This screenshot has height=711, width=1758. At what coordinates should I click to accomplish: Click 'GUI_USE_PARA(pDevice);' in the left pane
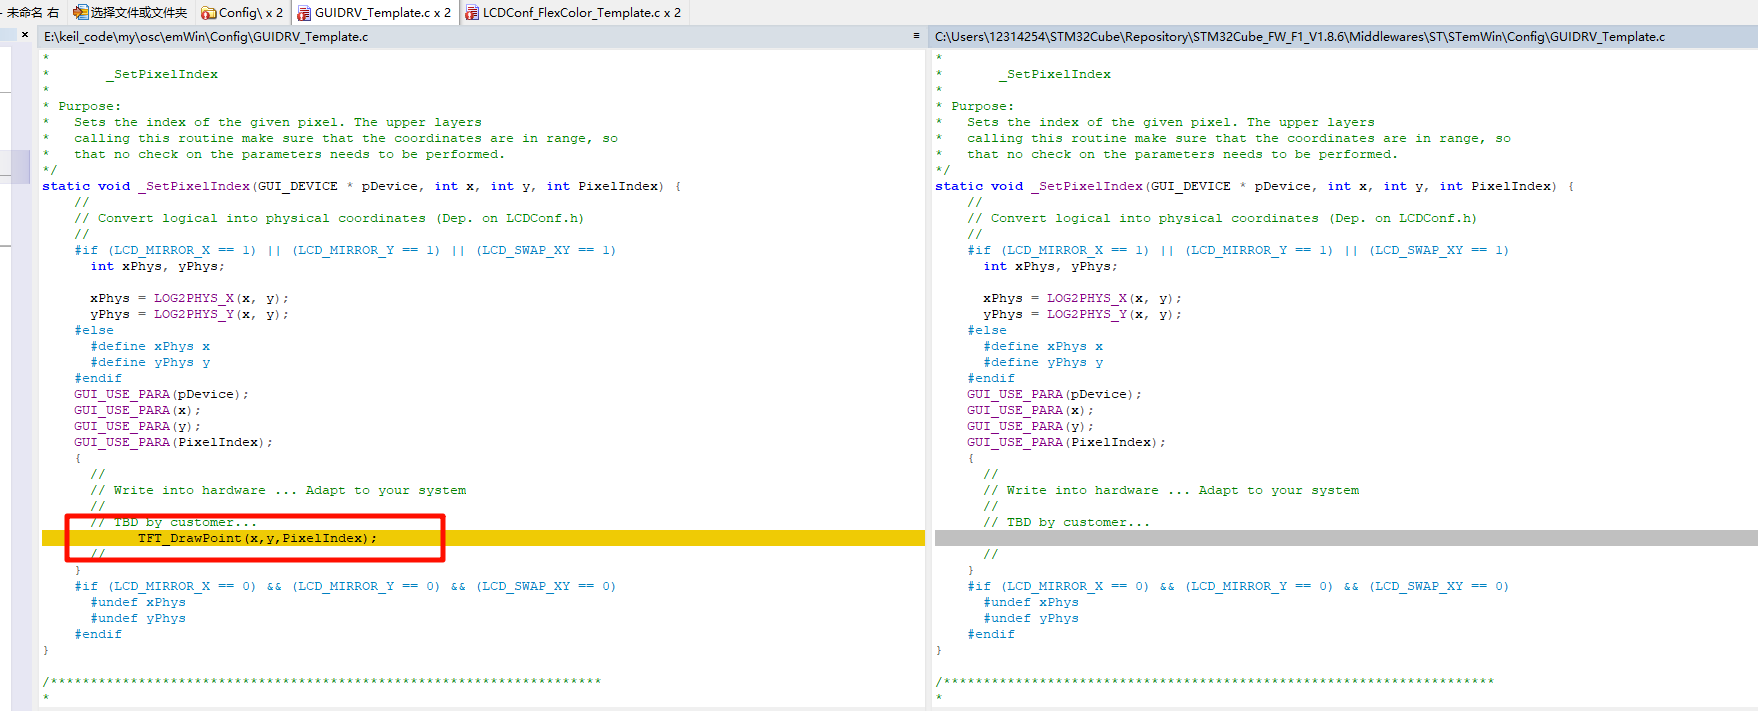(161, 394)
